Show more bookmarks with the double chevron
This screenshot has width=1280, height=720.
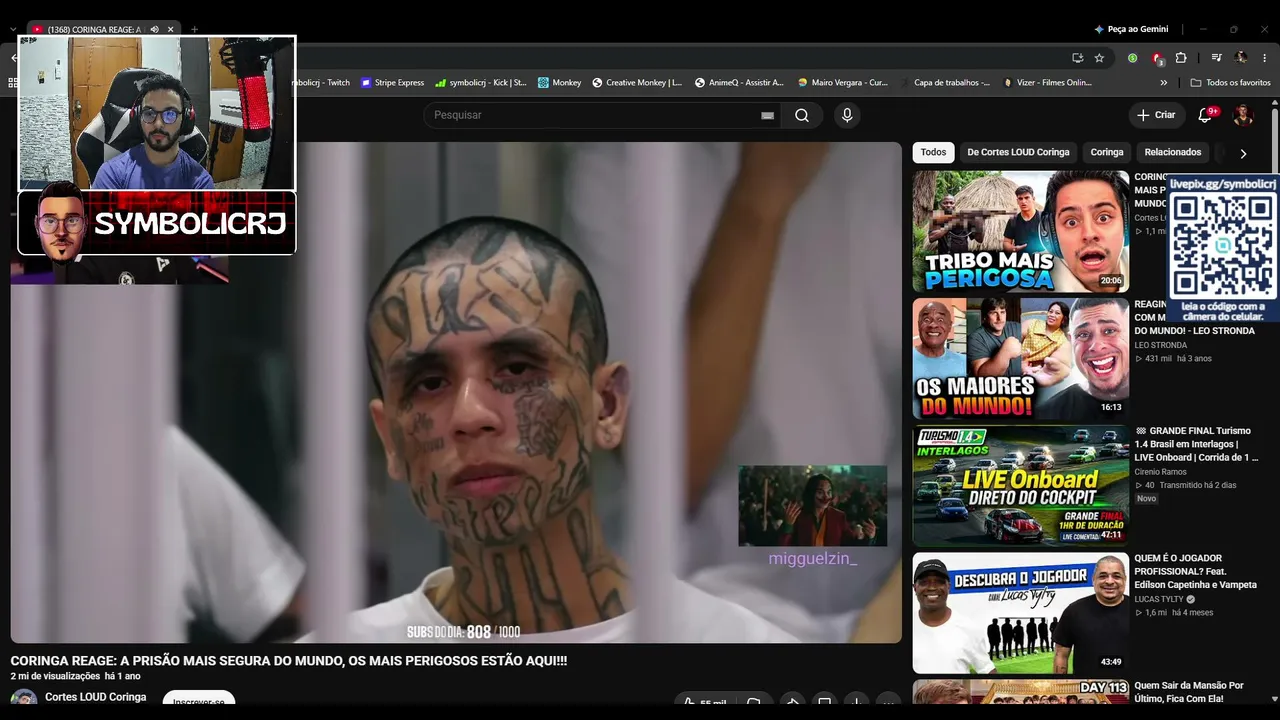tap(1163, 83)
